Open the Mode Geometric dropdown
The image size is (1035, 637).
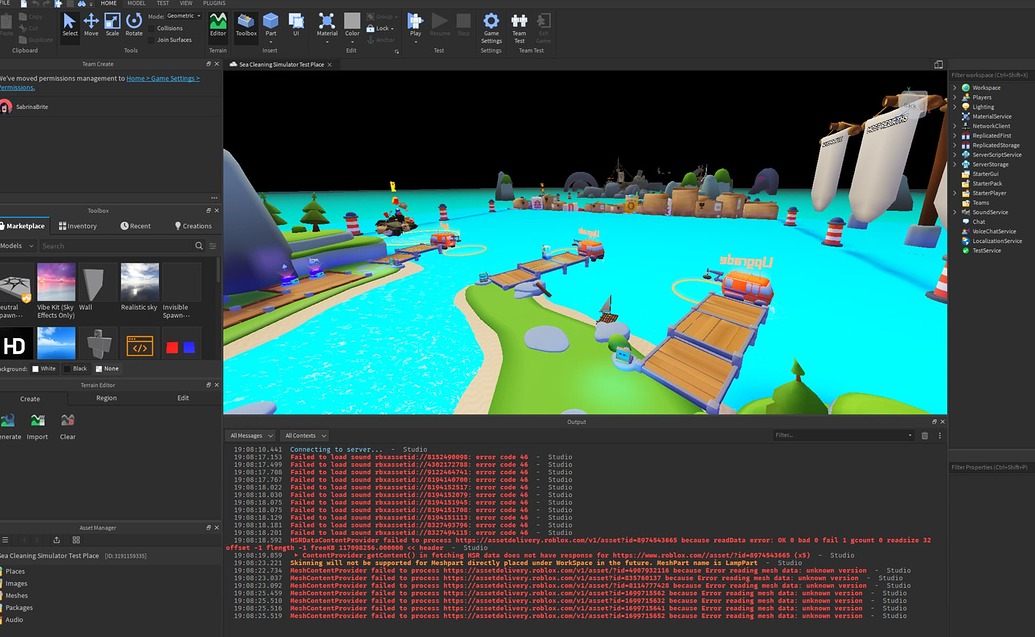pyautogui.click(x=184, y=16)
